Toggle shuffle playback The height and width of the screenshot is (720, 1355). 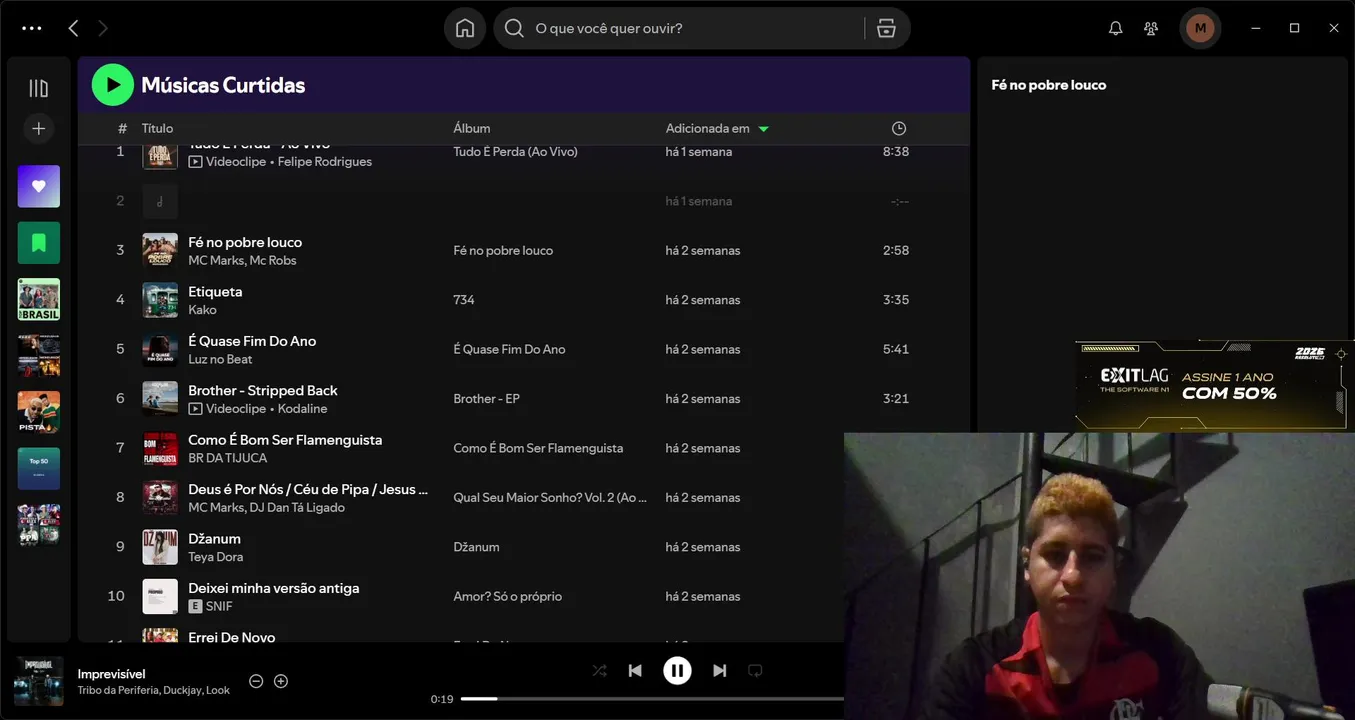coord(599,671)
